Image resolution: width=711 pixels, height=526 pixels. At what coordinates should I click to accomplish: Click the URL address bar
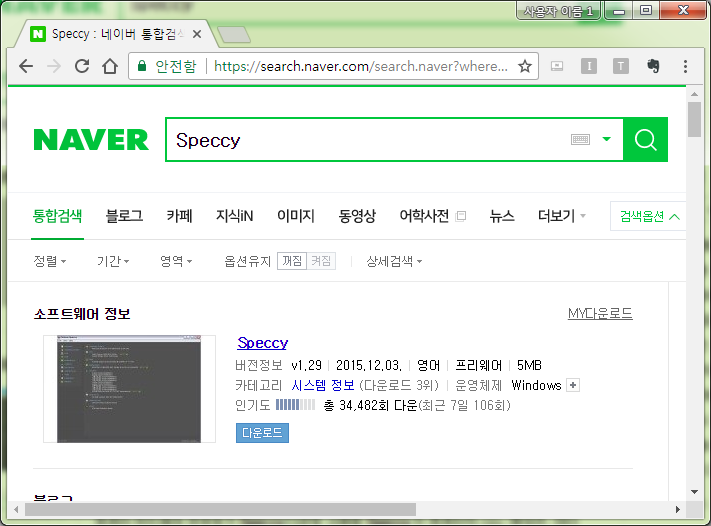click(x=333, y=66)
